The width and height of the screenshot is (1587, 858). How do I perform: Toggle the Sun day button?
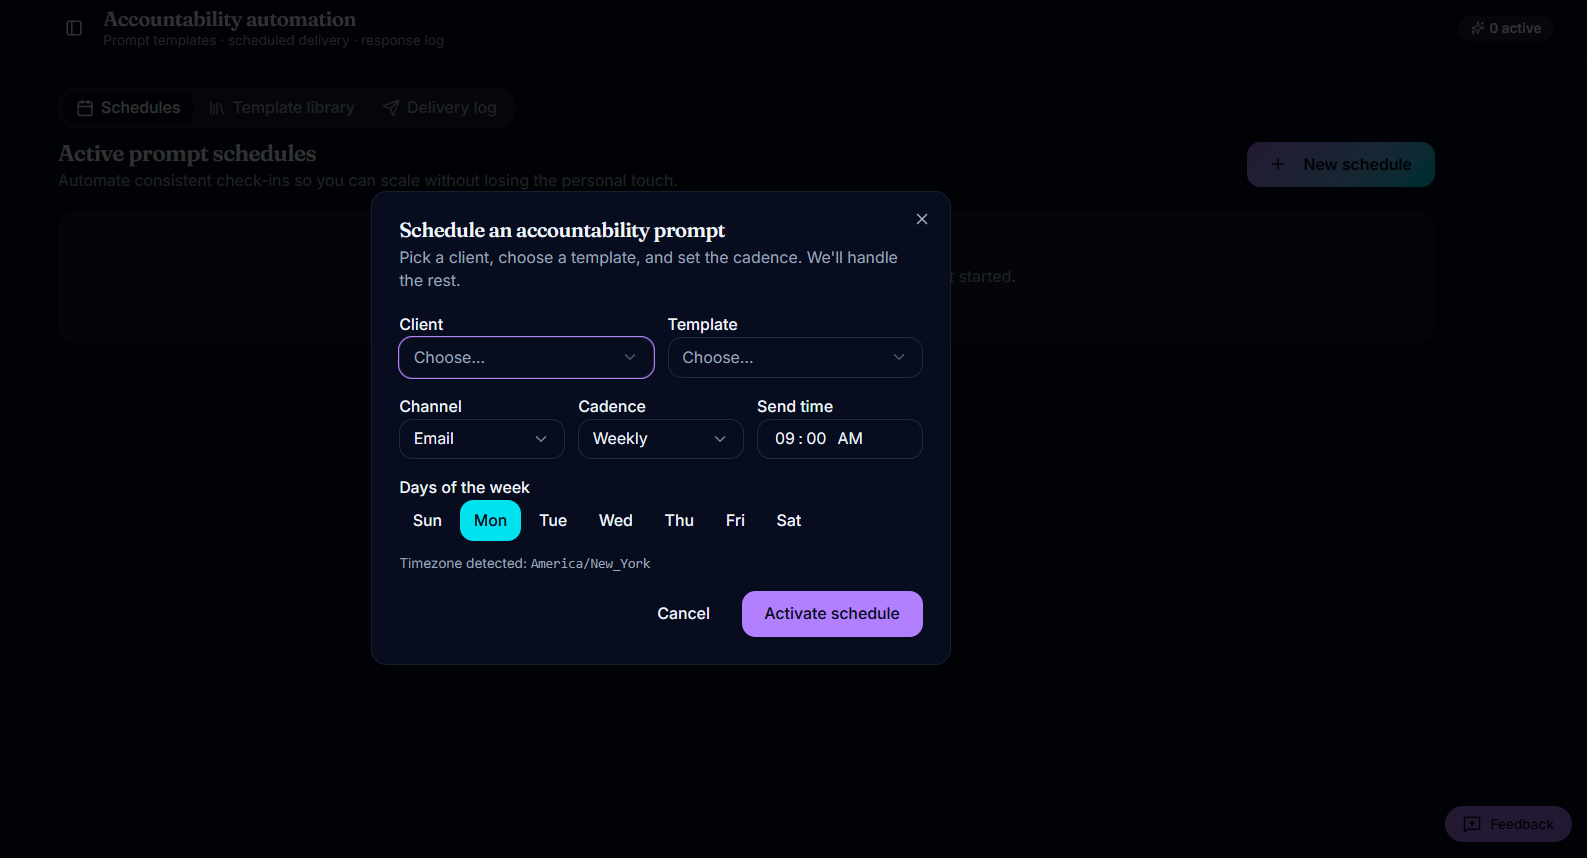coord(427,521)
